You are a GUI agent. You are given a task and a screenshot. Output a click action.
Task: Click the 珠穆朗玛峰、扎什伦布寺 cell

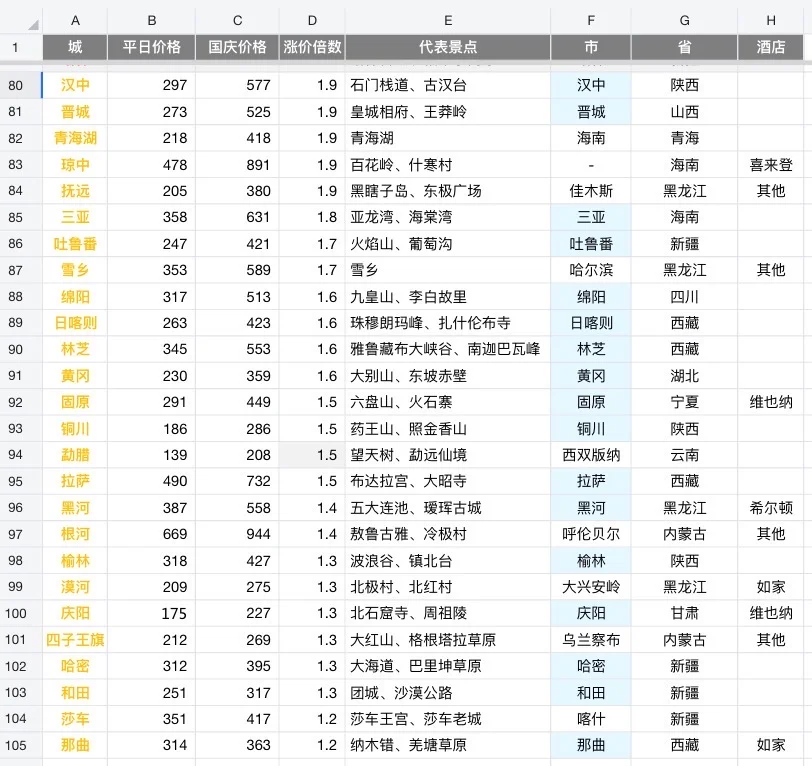[x=448, y=323]
